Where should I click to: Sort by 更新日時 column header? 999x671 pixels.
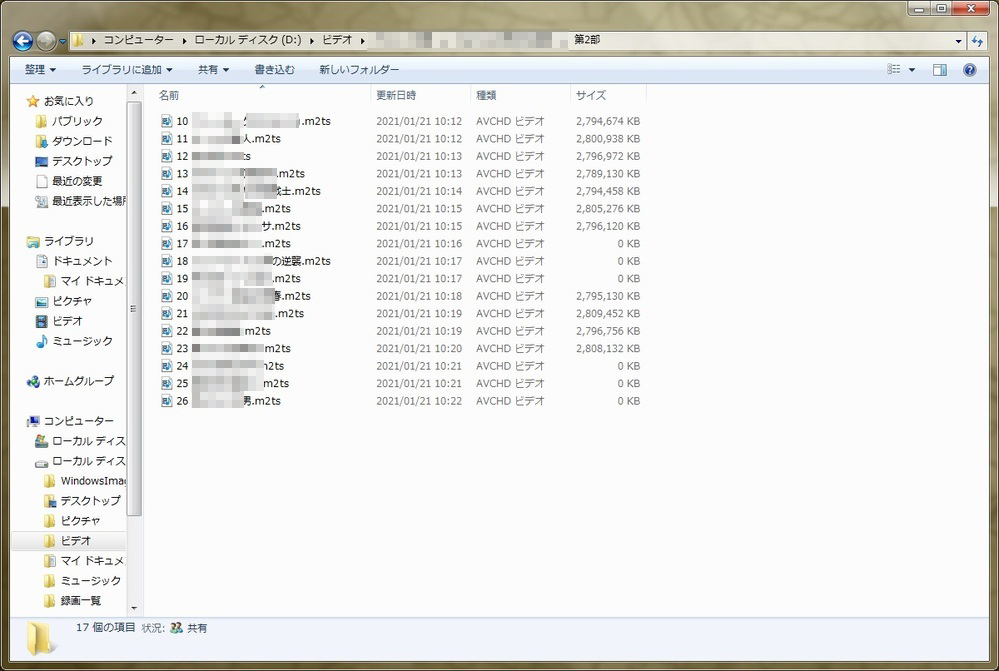[396, 96]
